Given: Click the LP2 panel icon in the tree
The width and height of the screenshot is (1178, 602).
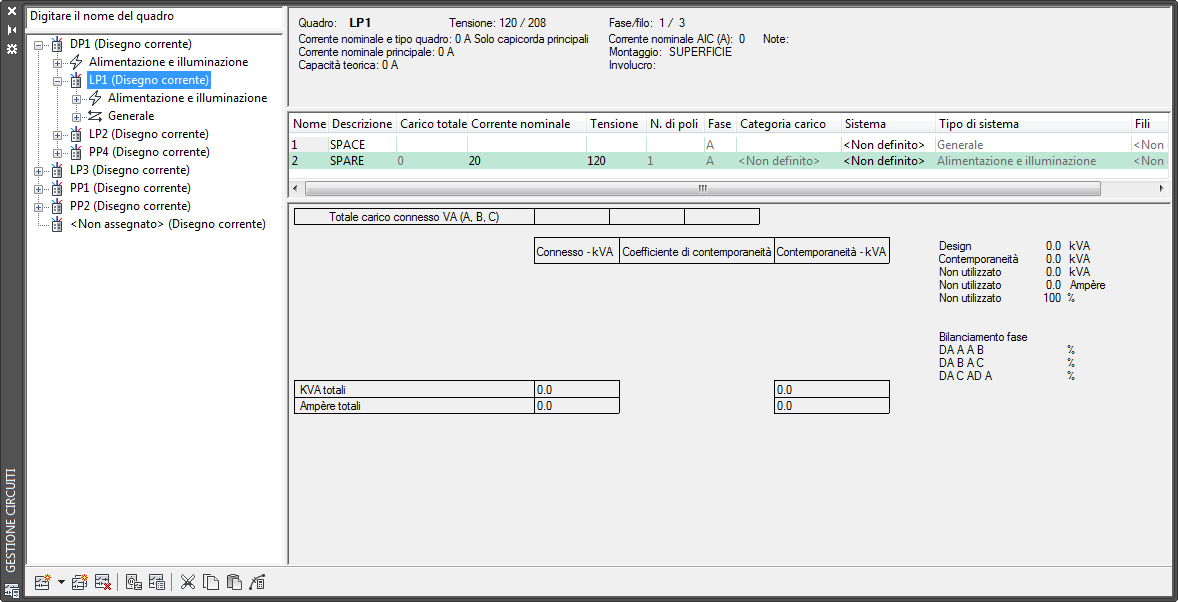Looking at the screenshot, I should point(76,134).
